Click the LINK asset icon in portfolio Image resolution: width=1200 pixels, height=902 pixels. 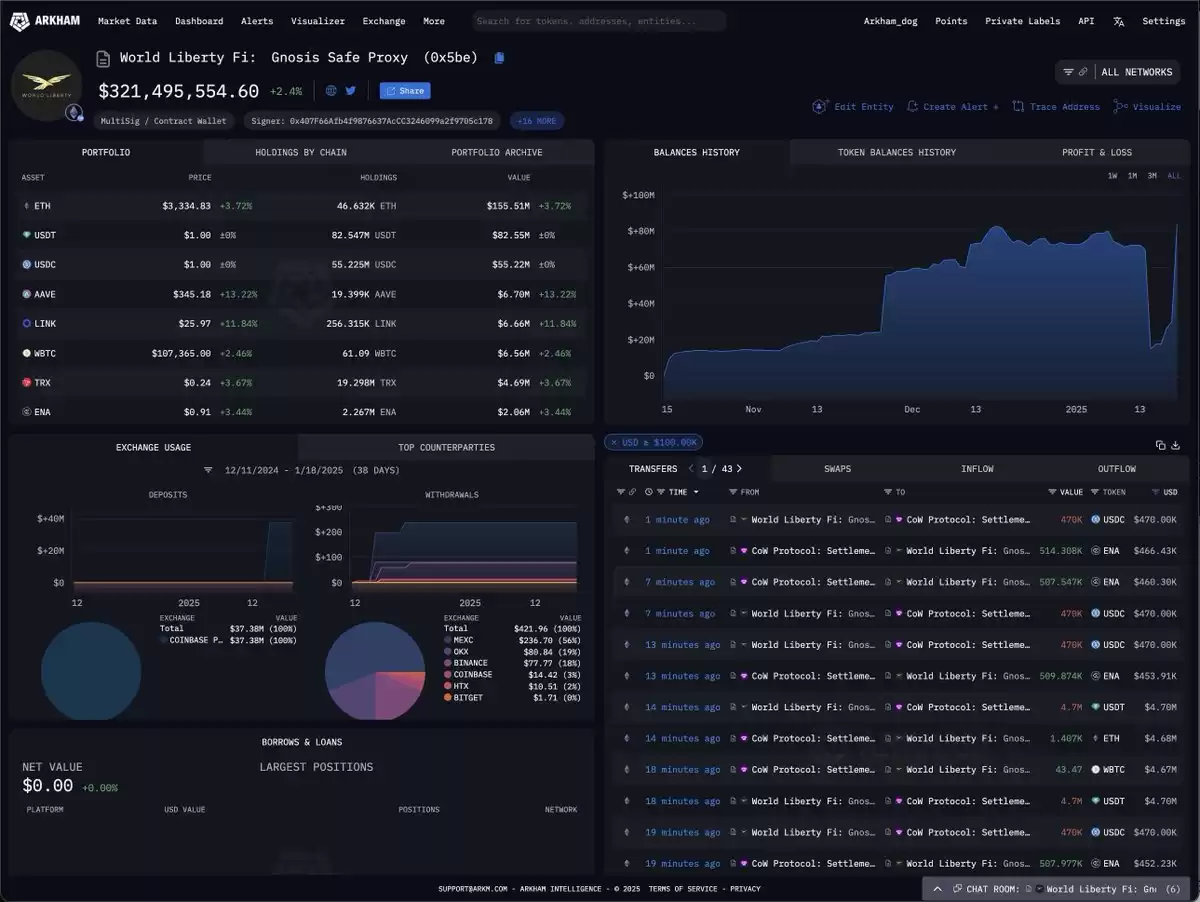(x=27, y=323)
